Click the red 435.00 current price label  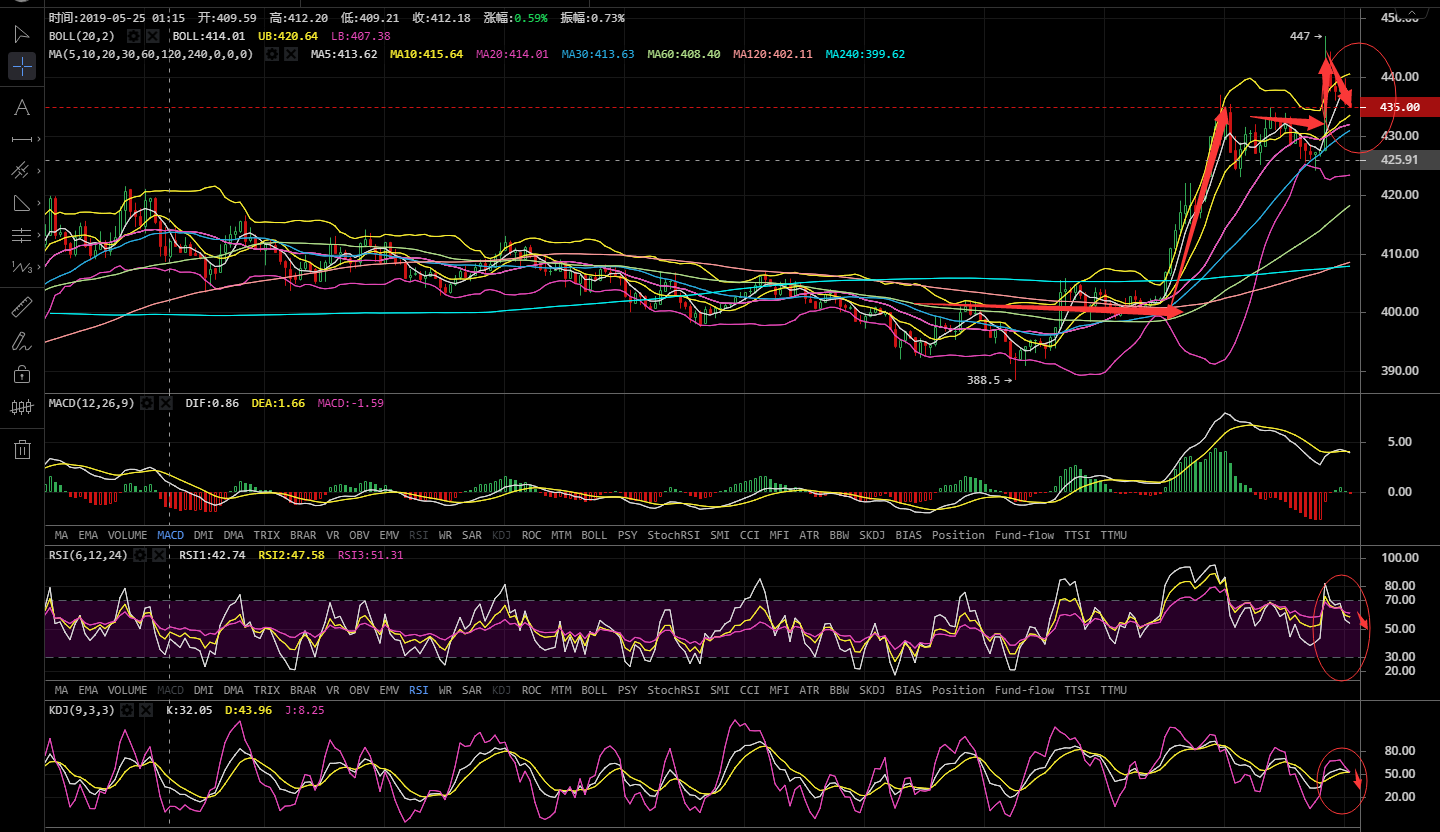click(1400, 107)
